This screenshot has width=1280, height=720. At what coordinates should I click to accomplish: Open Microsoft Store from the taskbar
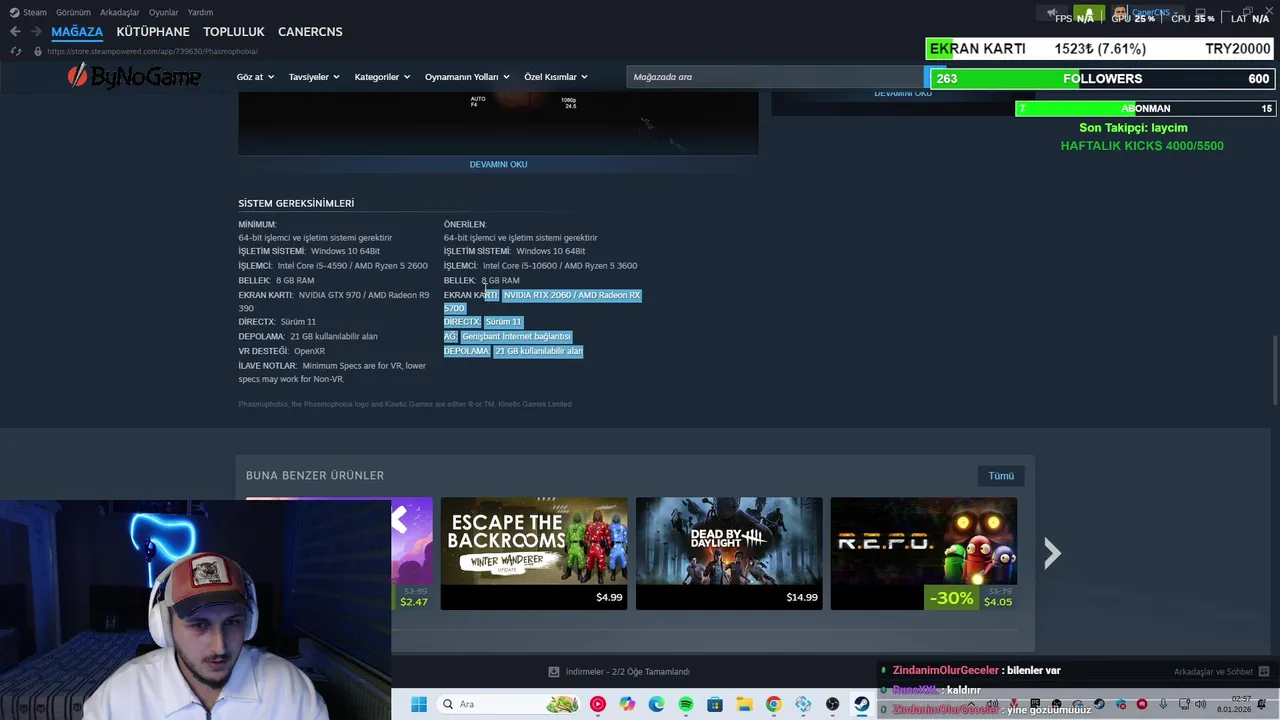click(x=715, y=704)
